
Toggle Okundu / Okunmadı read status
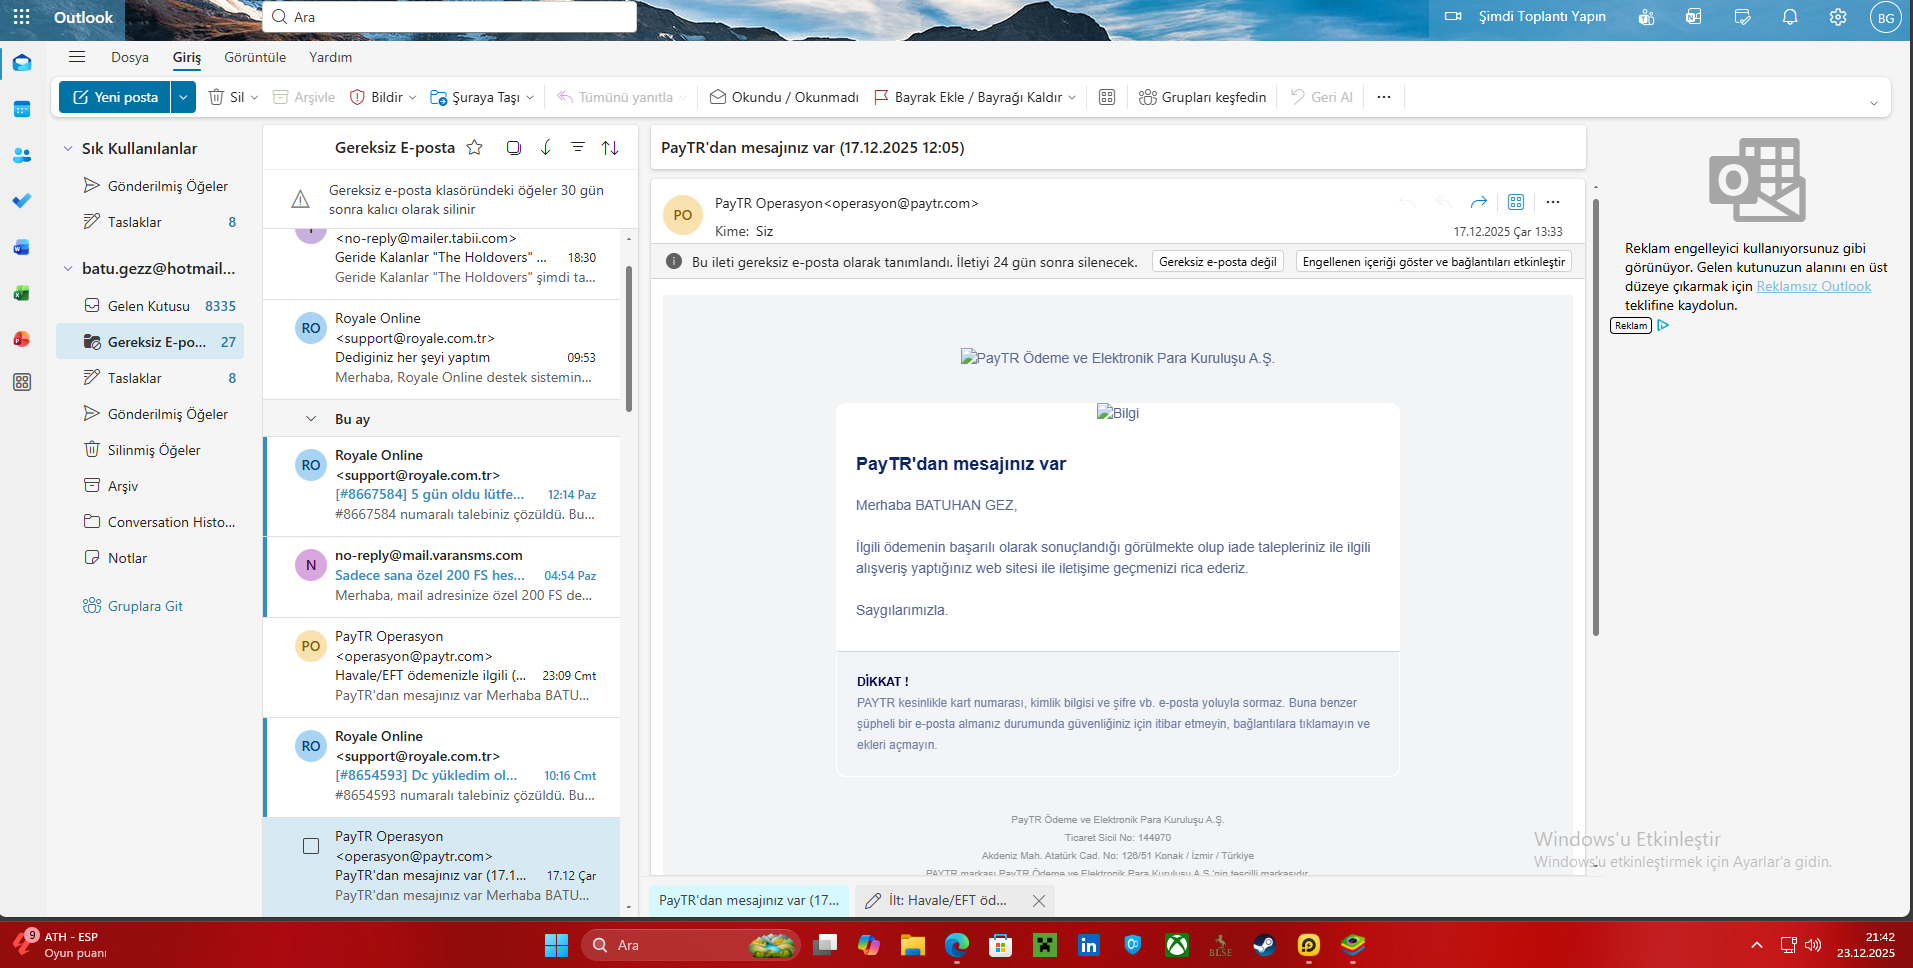pyautogui.click(x=784, y=97)
